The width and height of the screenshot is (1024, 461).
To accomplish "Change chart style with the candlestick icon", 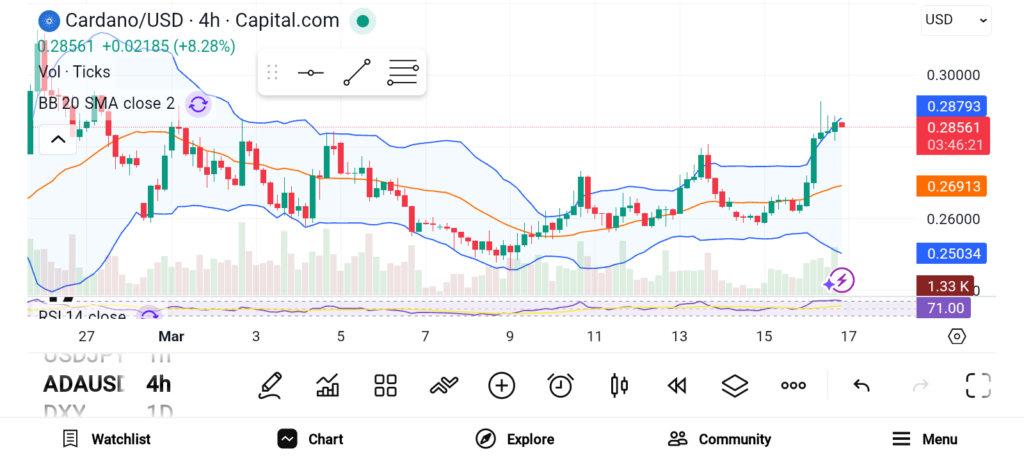I will point(619,385).
